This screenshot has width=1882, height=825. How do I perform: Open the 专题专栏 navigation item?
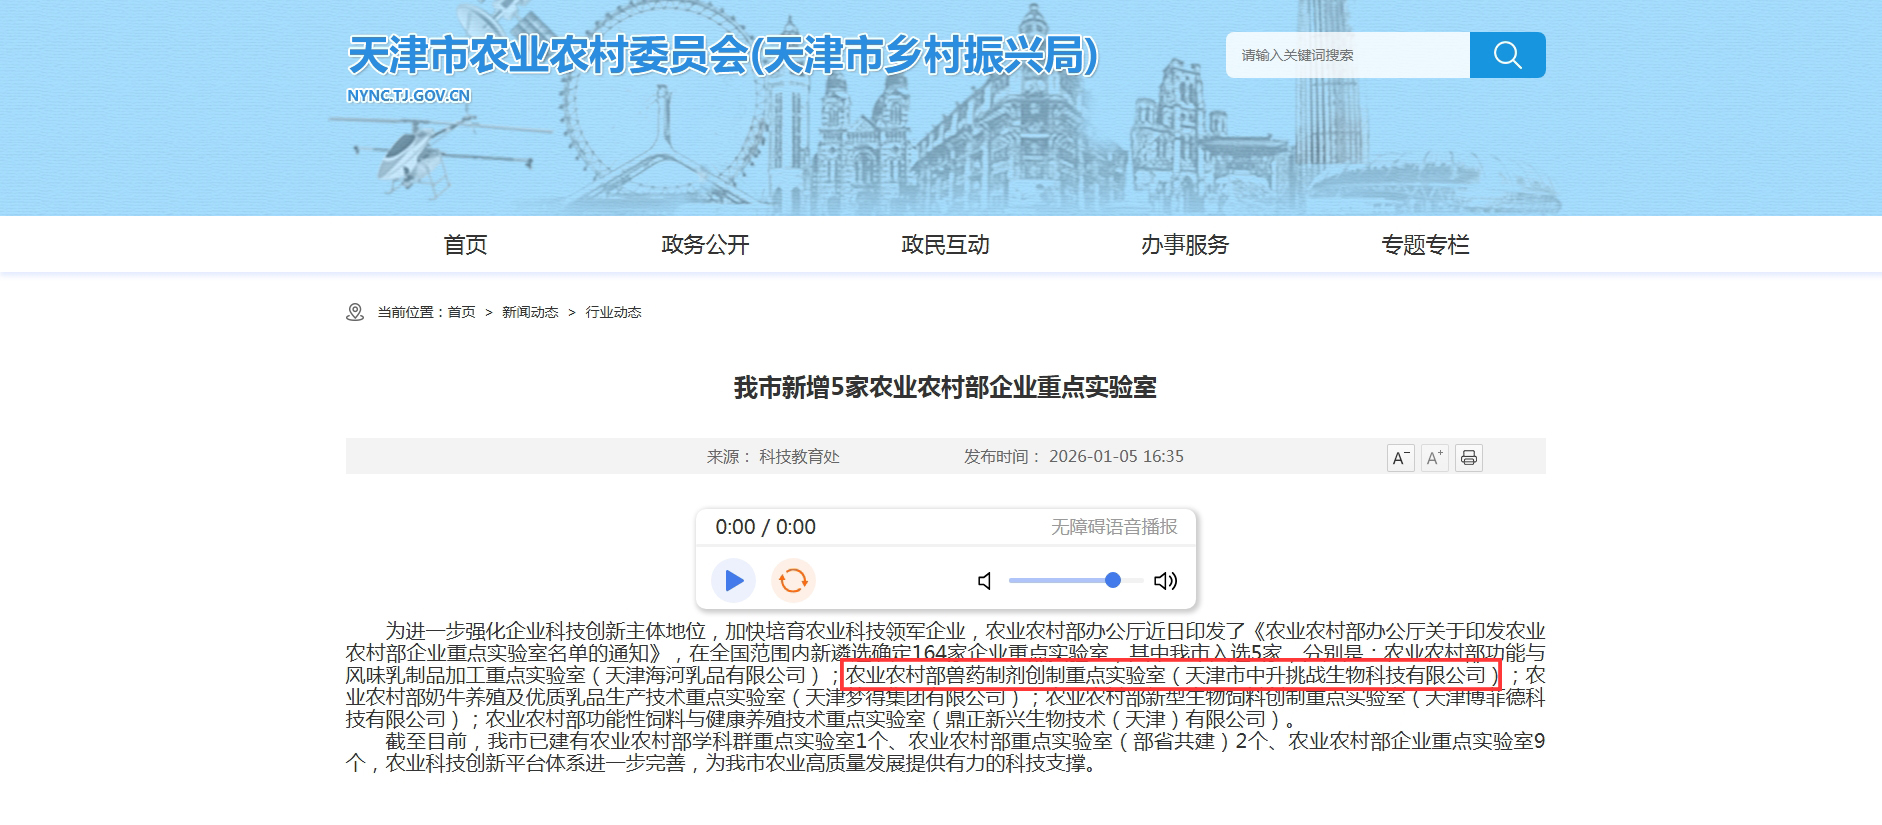[x=1425, y=245]
